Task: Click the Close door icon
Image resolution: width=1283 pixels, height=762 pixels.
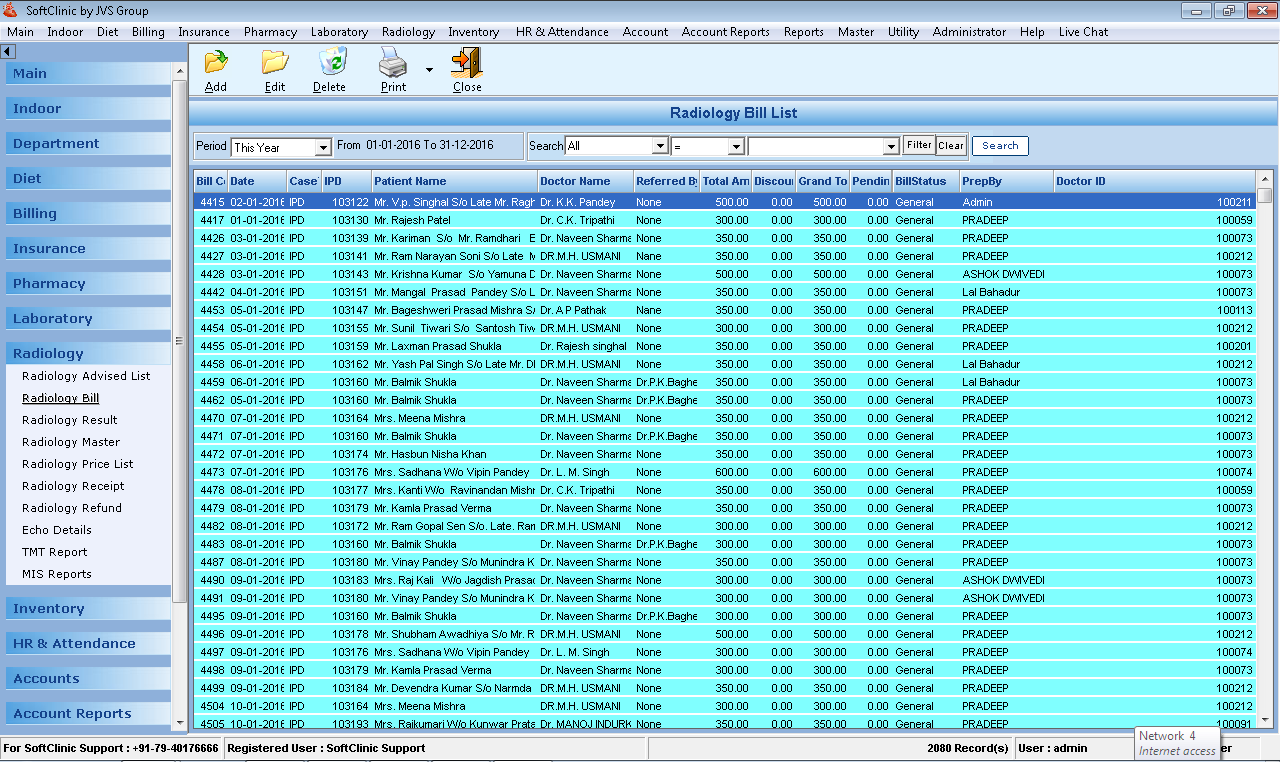Action: 466,63
